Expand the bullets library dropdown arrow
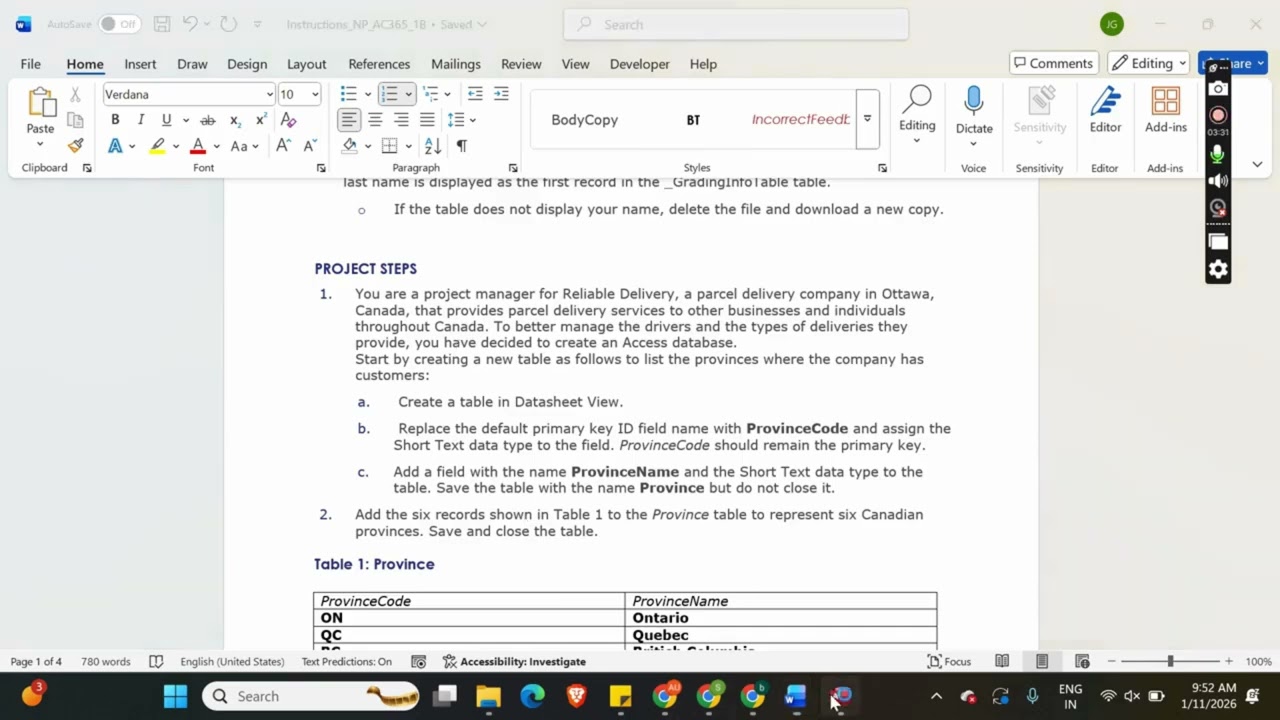This screenshot has height=720, width=1280. click(x=368, y=94)
